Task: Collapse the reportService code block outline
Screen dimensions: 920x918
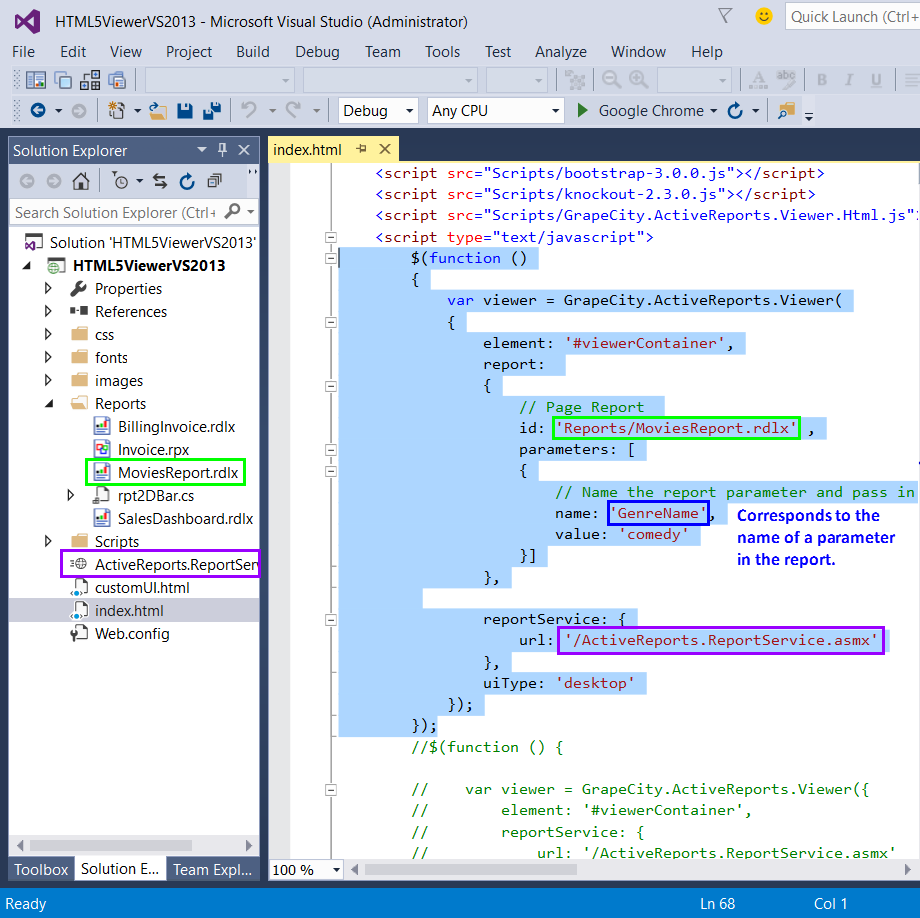Action: click(x=331, y=619)
